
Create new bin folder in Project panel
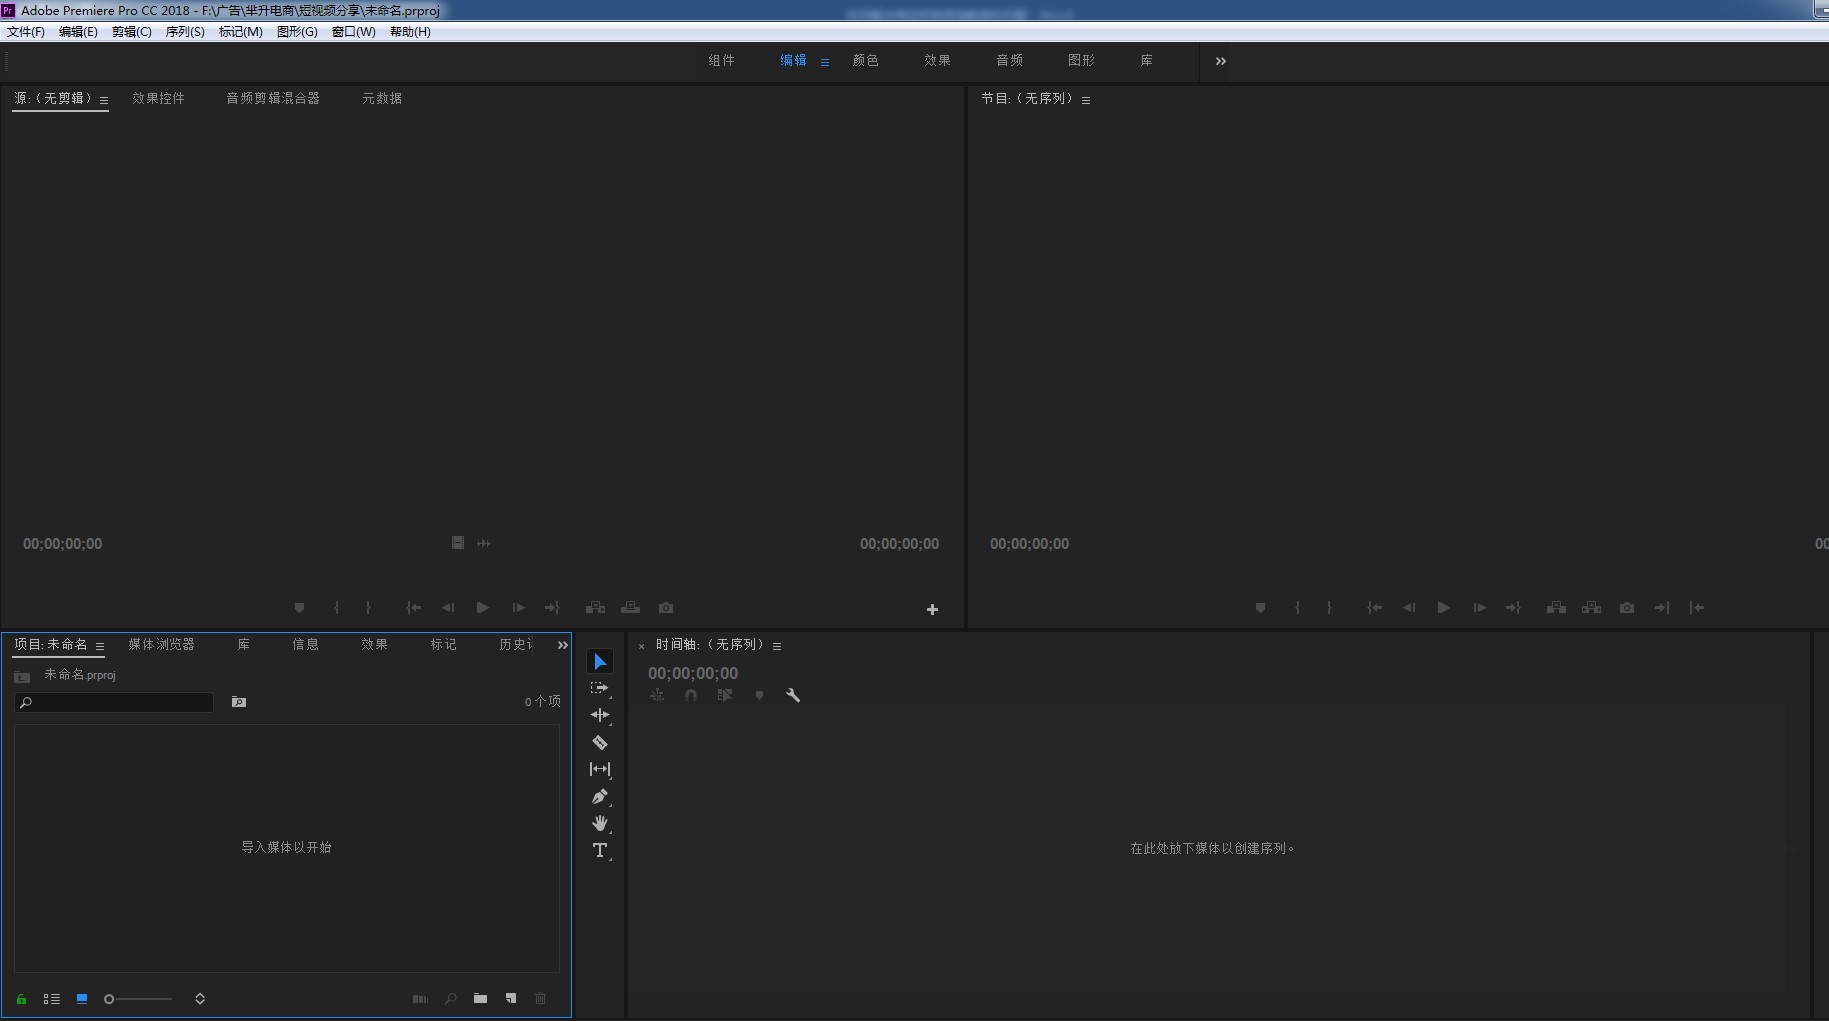coord(480,999)
